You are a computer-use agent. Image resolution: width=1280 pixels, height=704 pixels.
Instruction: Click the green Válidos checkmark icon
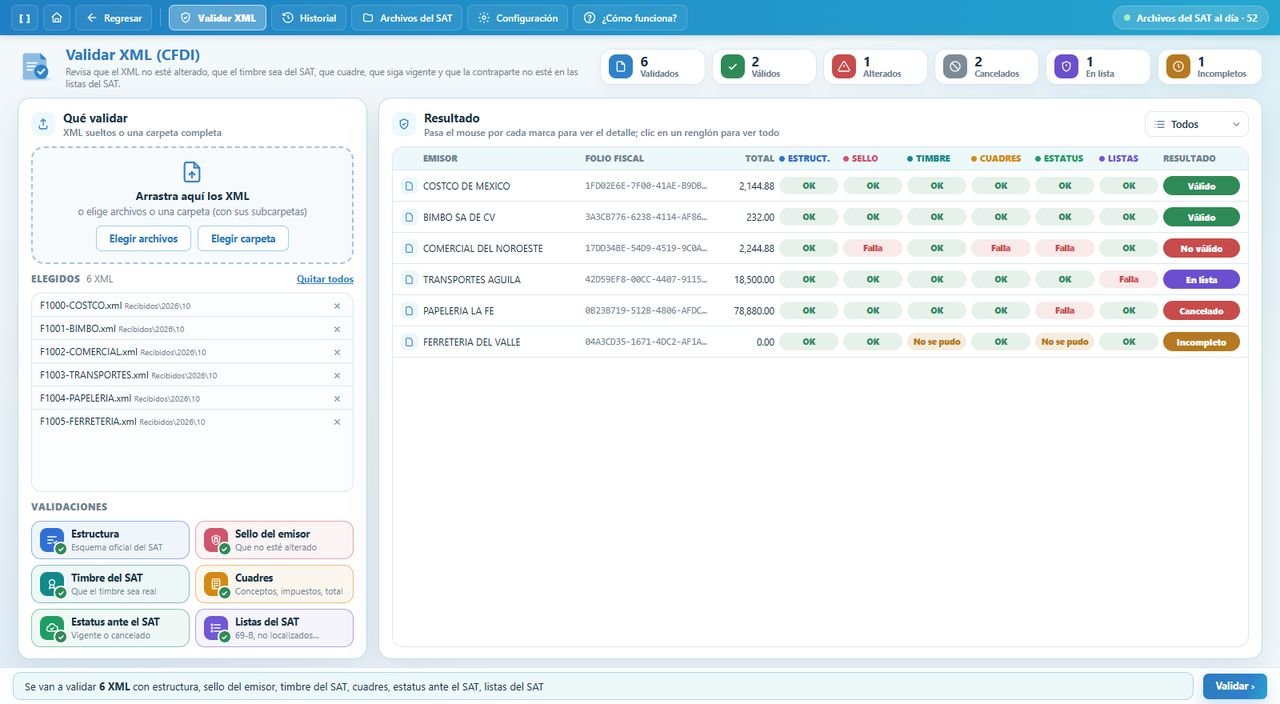click(x=733, y=67)
